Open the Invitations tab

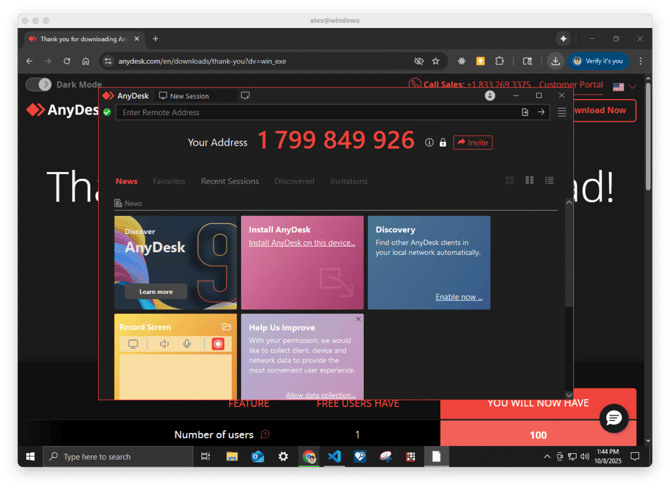click(349, 181)
